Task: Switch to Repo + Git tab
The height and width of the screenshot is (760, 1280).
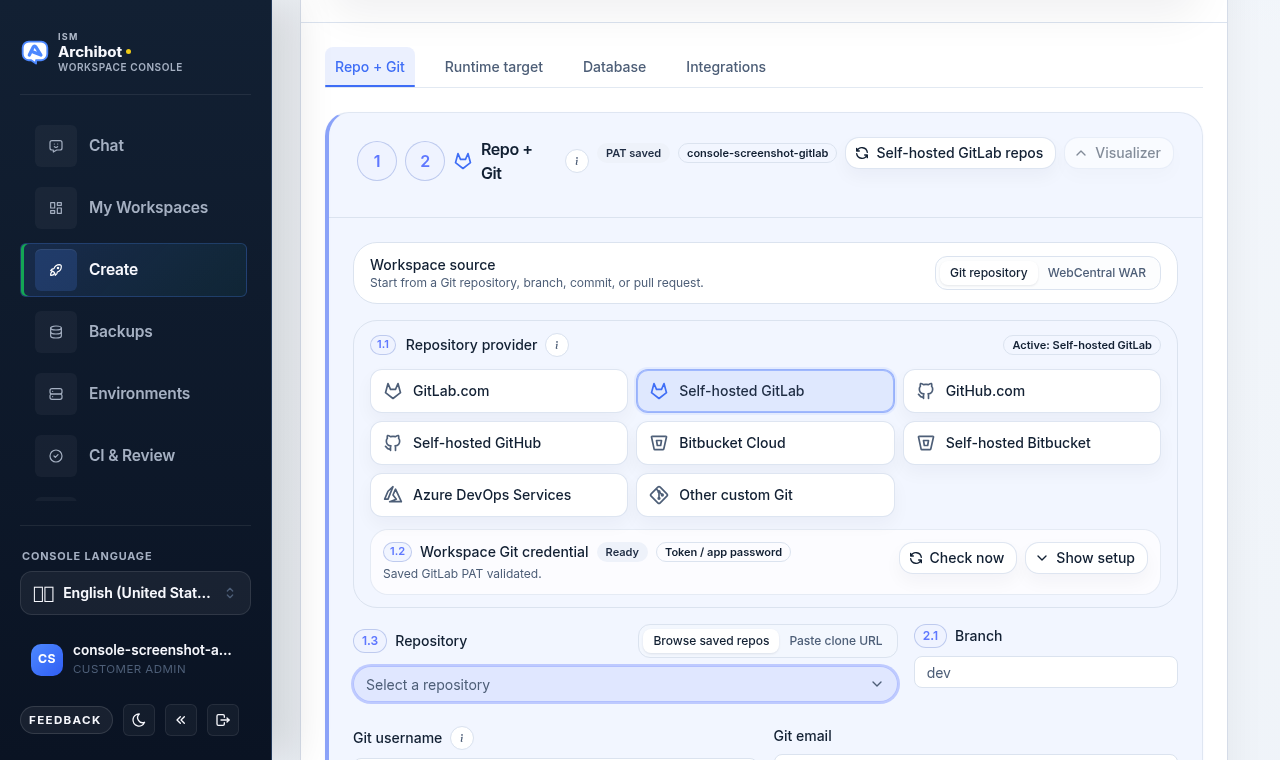Action: coord(370,67)
